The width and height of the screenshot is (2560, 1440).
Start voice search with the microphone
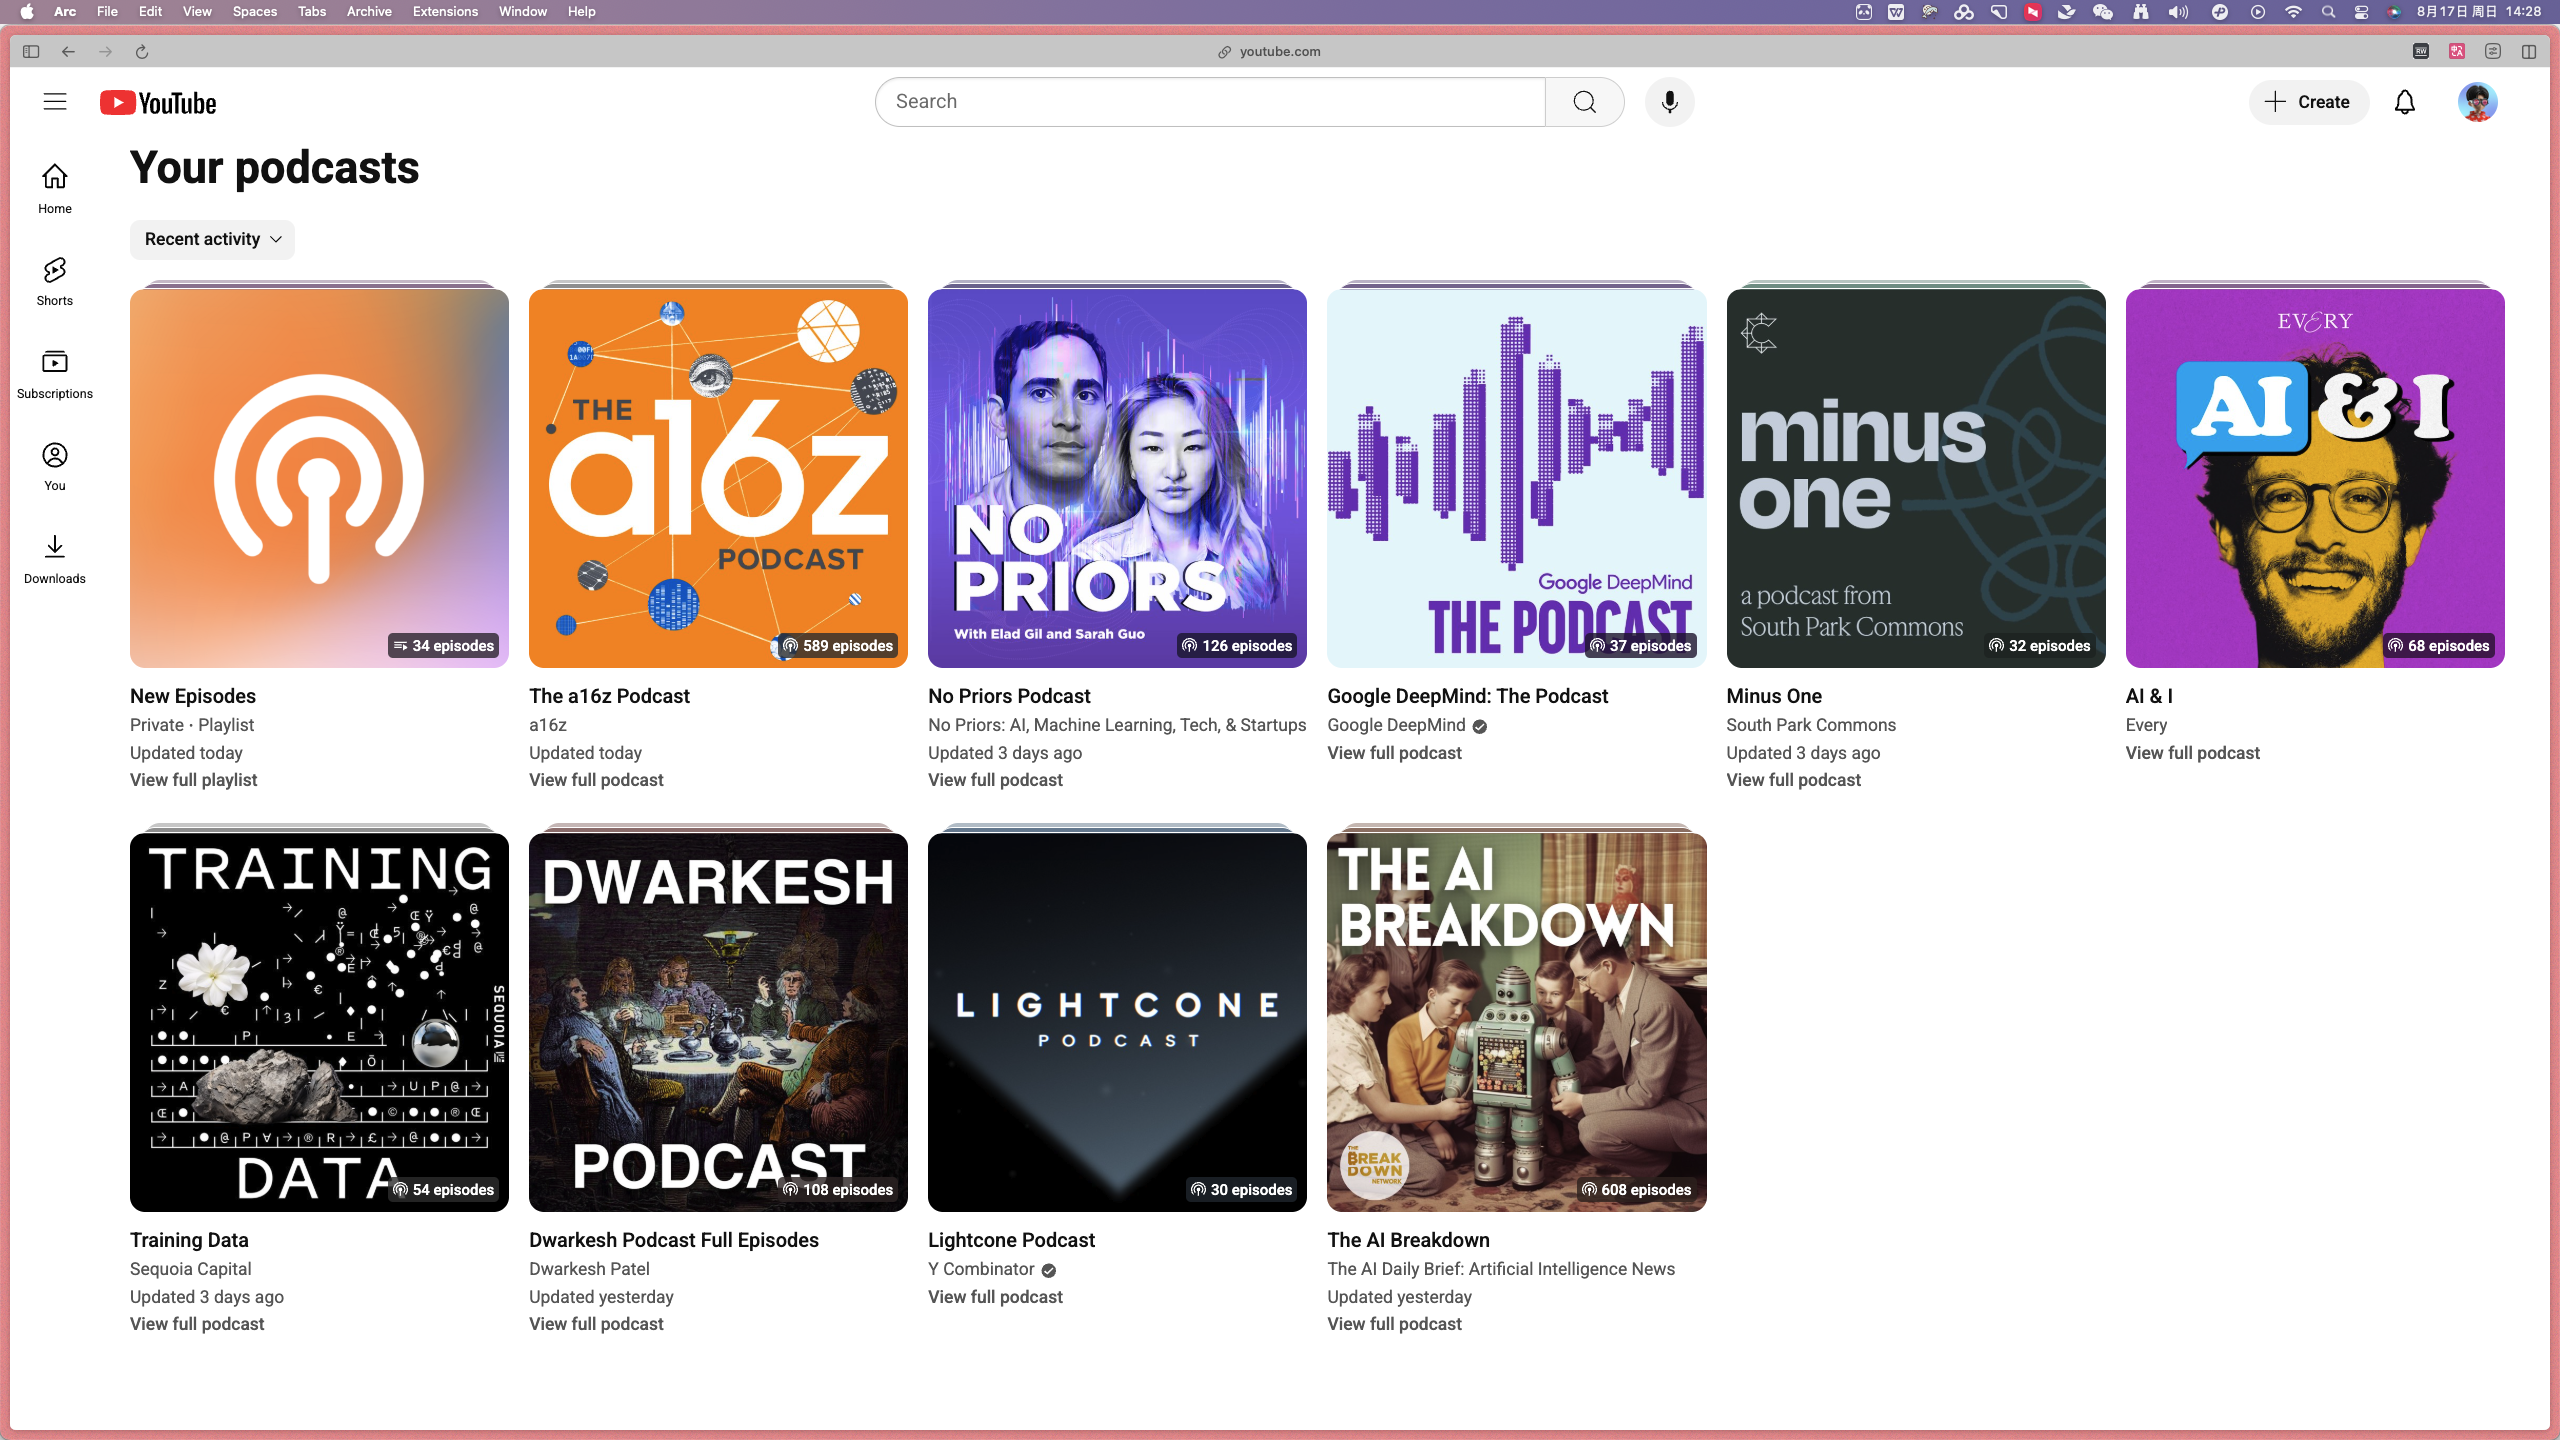pos(1669,102)
